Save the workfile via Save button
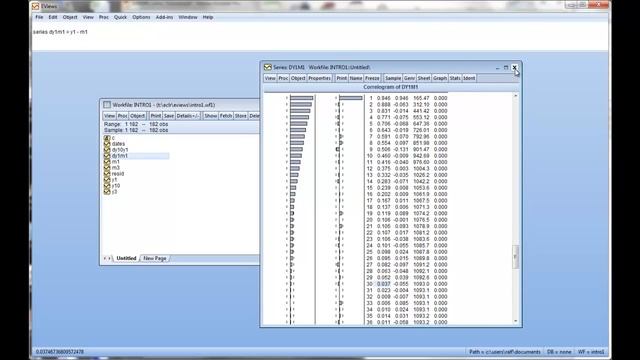640x360 pixels. [x=169, y=116]
